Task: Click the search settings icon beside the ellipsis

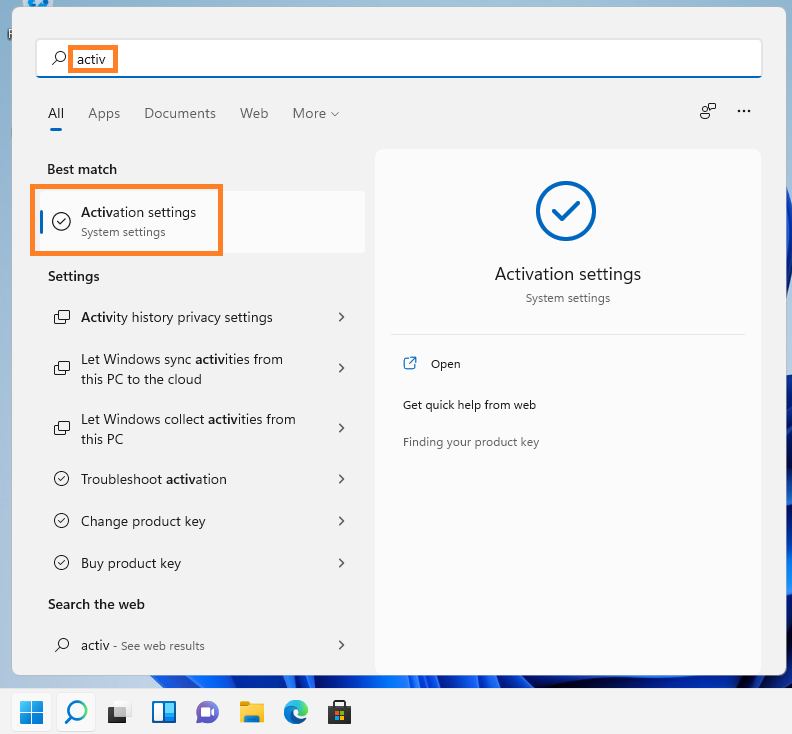Action: (708, 112)
